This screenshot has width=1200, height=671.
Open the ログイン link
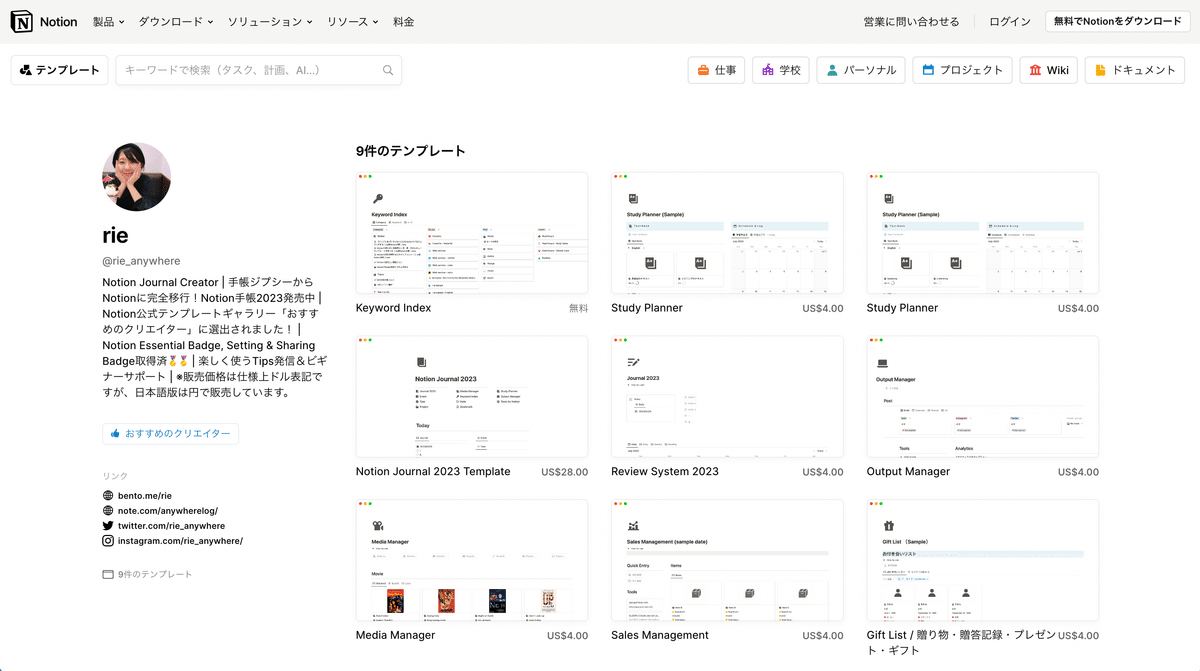click(1008, 20)
